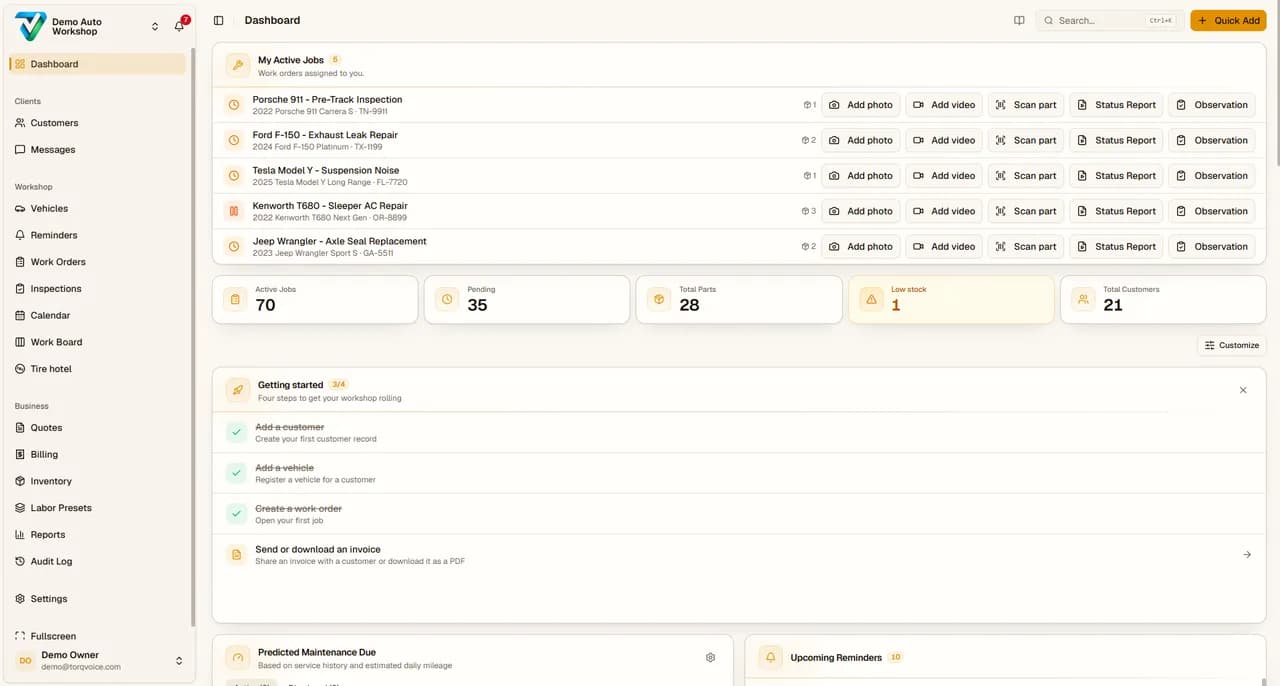The height and width of the screenshot is (686, 1280).
Task: Open Status Report for Kenworth T680 job
Action: tap(1117, 211)
